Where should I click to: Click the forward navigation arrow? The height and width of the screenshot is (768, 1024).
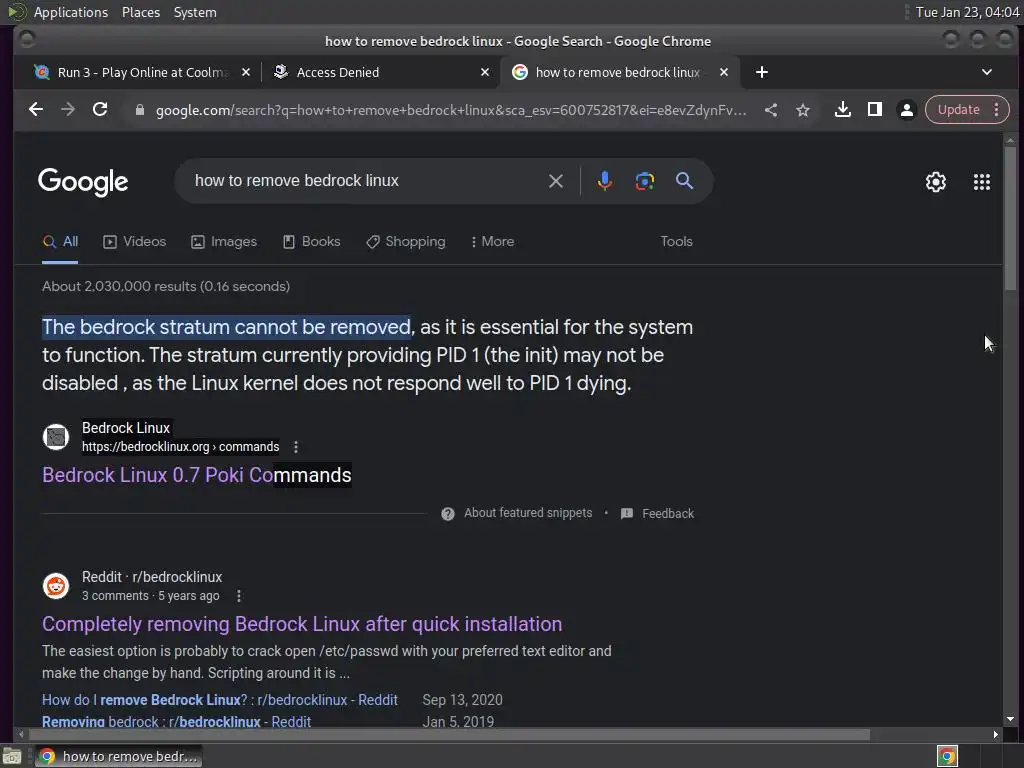coord(68,109)
